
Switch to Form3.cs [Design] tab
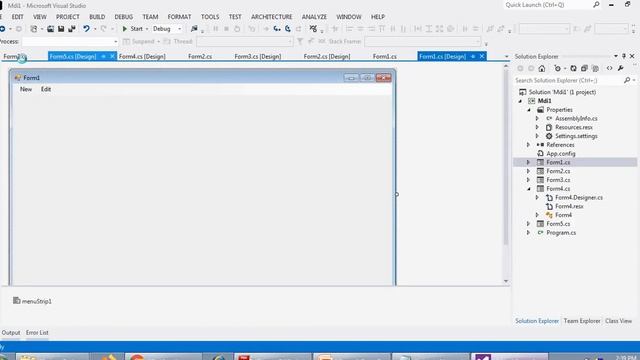258,57
